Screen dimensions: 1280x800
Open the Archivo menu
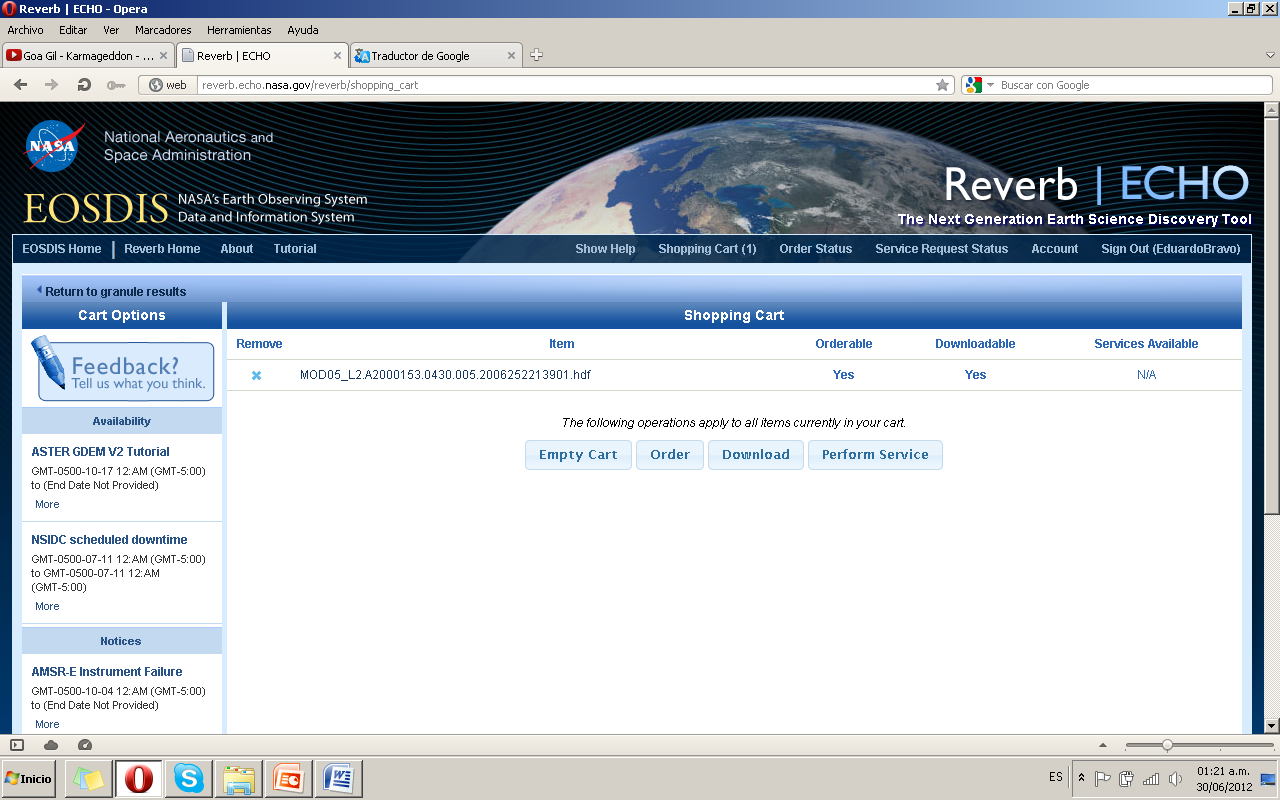coord(25,30)
